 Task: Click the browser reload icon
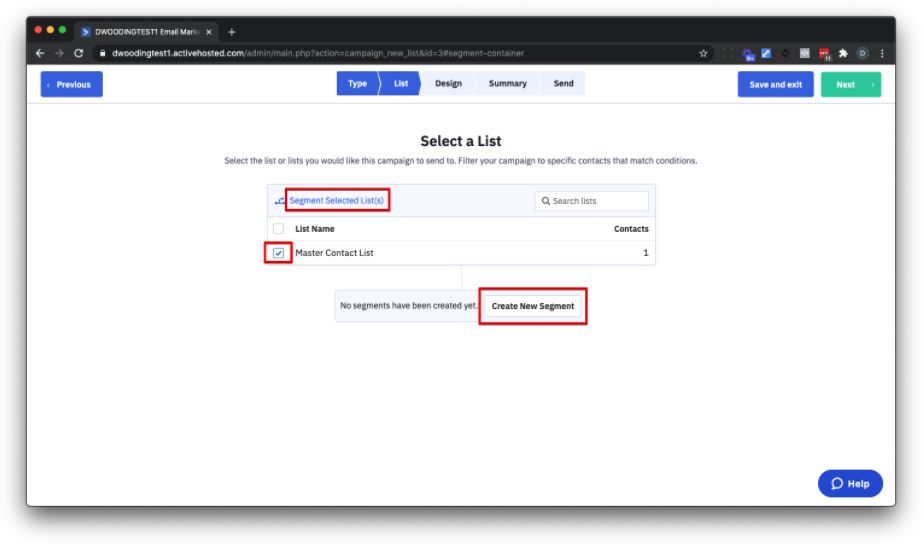[79, 53]
